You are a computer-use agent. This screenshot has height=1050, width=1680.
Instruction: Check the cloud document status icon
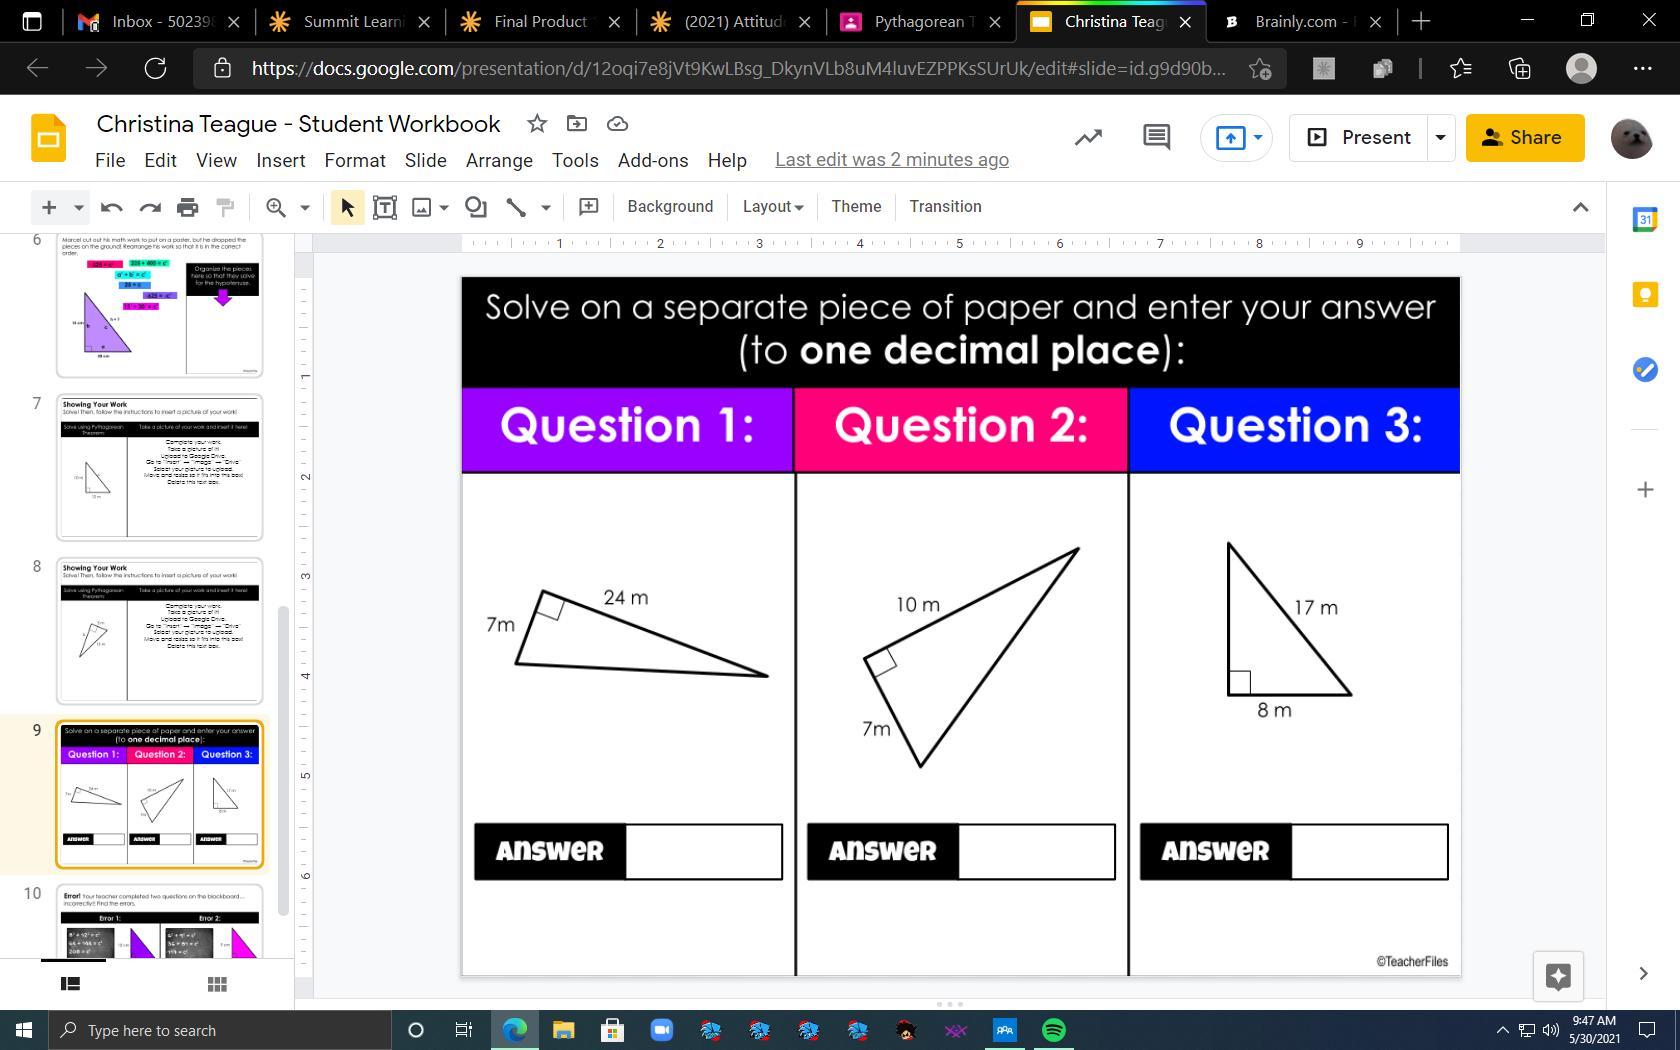pyautogui.click(x=617, y=124)
